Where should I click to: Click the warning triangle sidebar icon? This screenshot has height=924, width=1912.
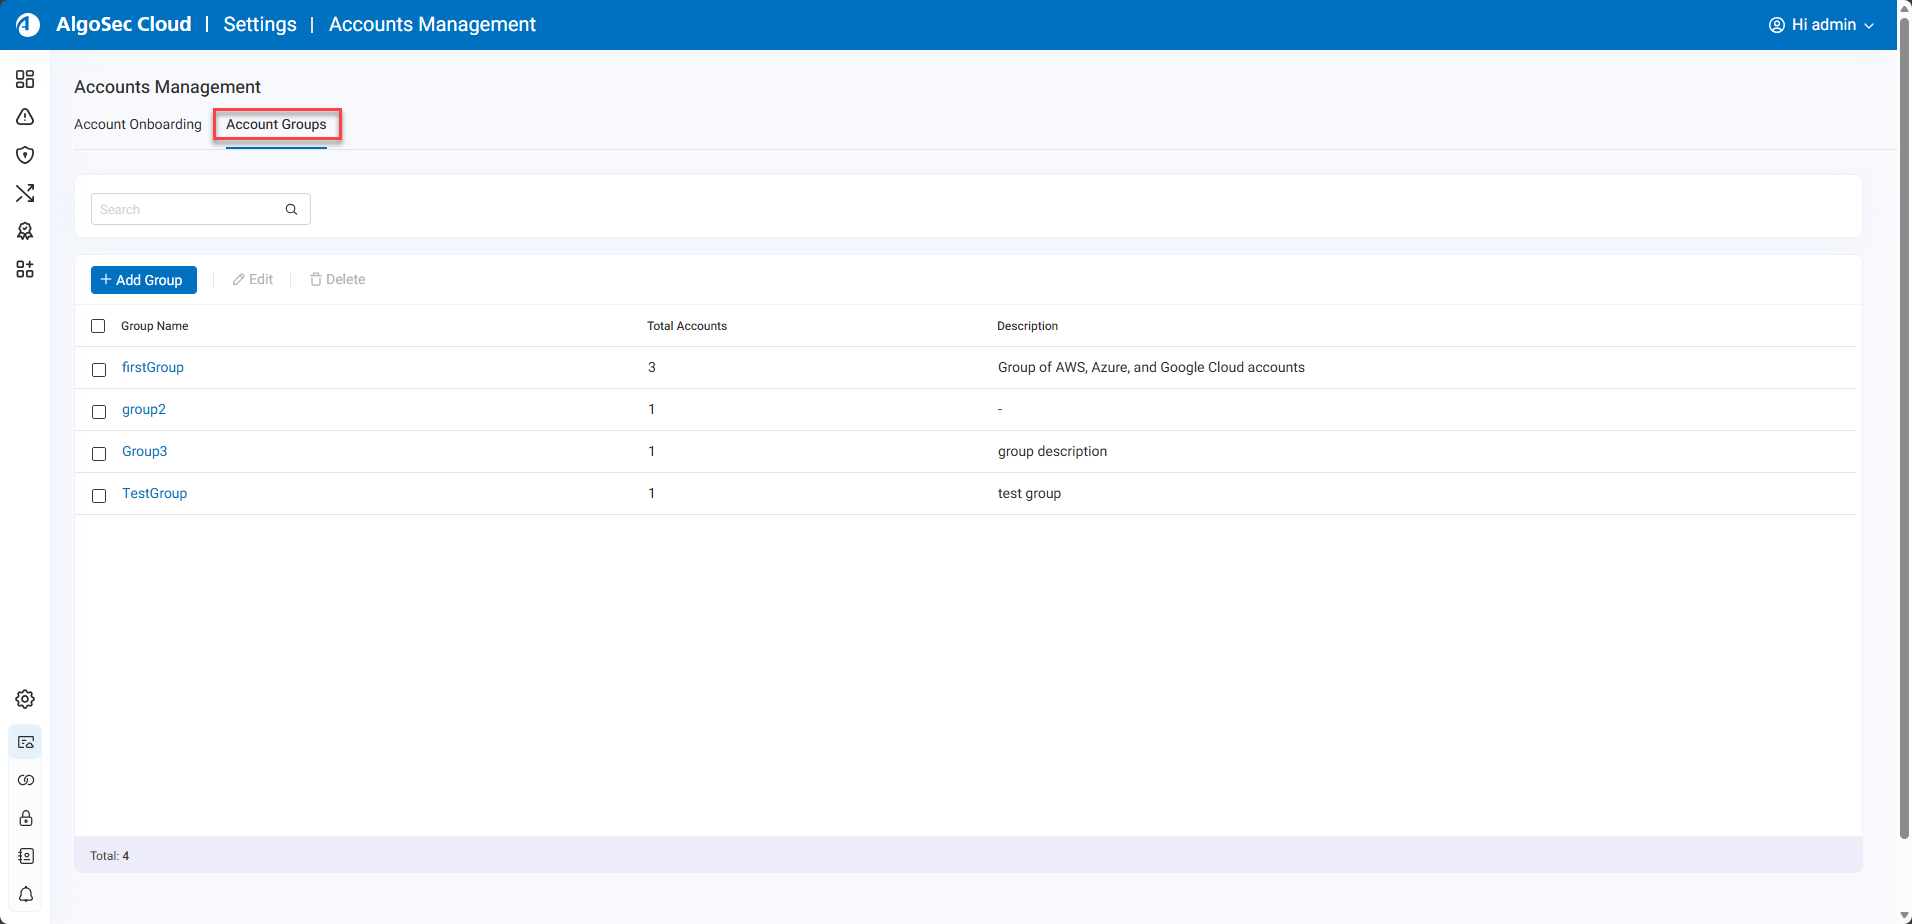[x=25, y=117]
